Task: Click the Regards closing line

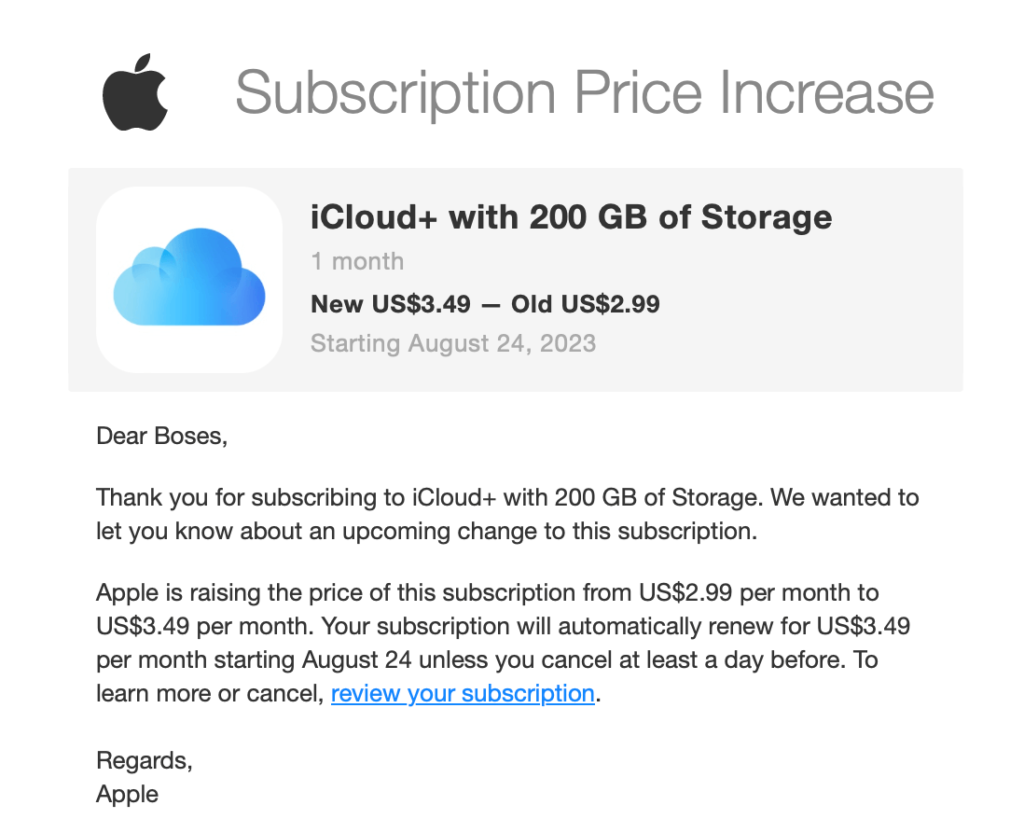Action: click(x=144, y=761)
